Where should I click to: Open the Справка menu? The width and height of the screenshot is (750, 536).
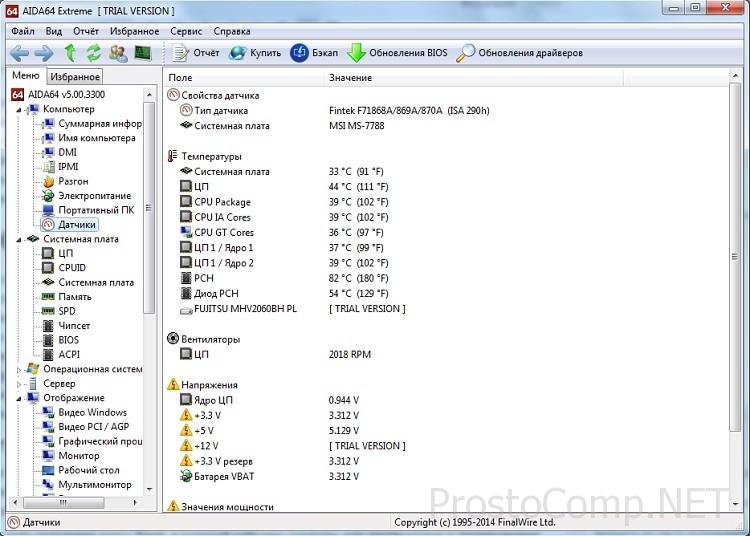click(232, 31)
